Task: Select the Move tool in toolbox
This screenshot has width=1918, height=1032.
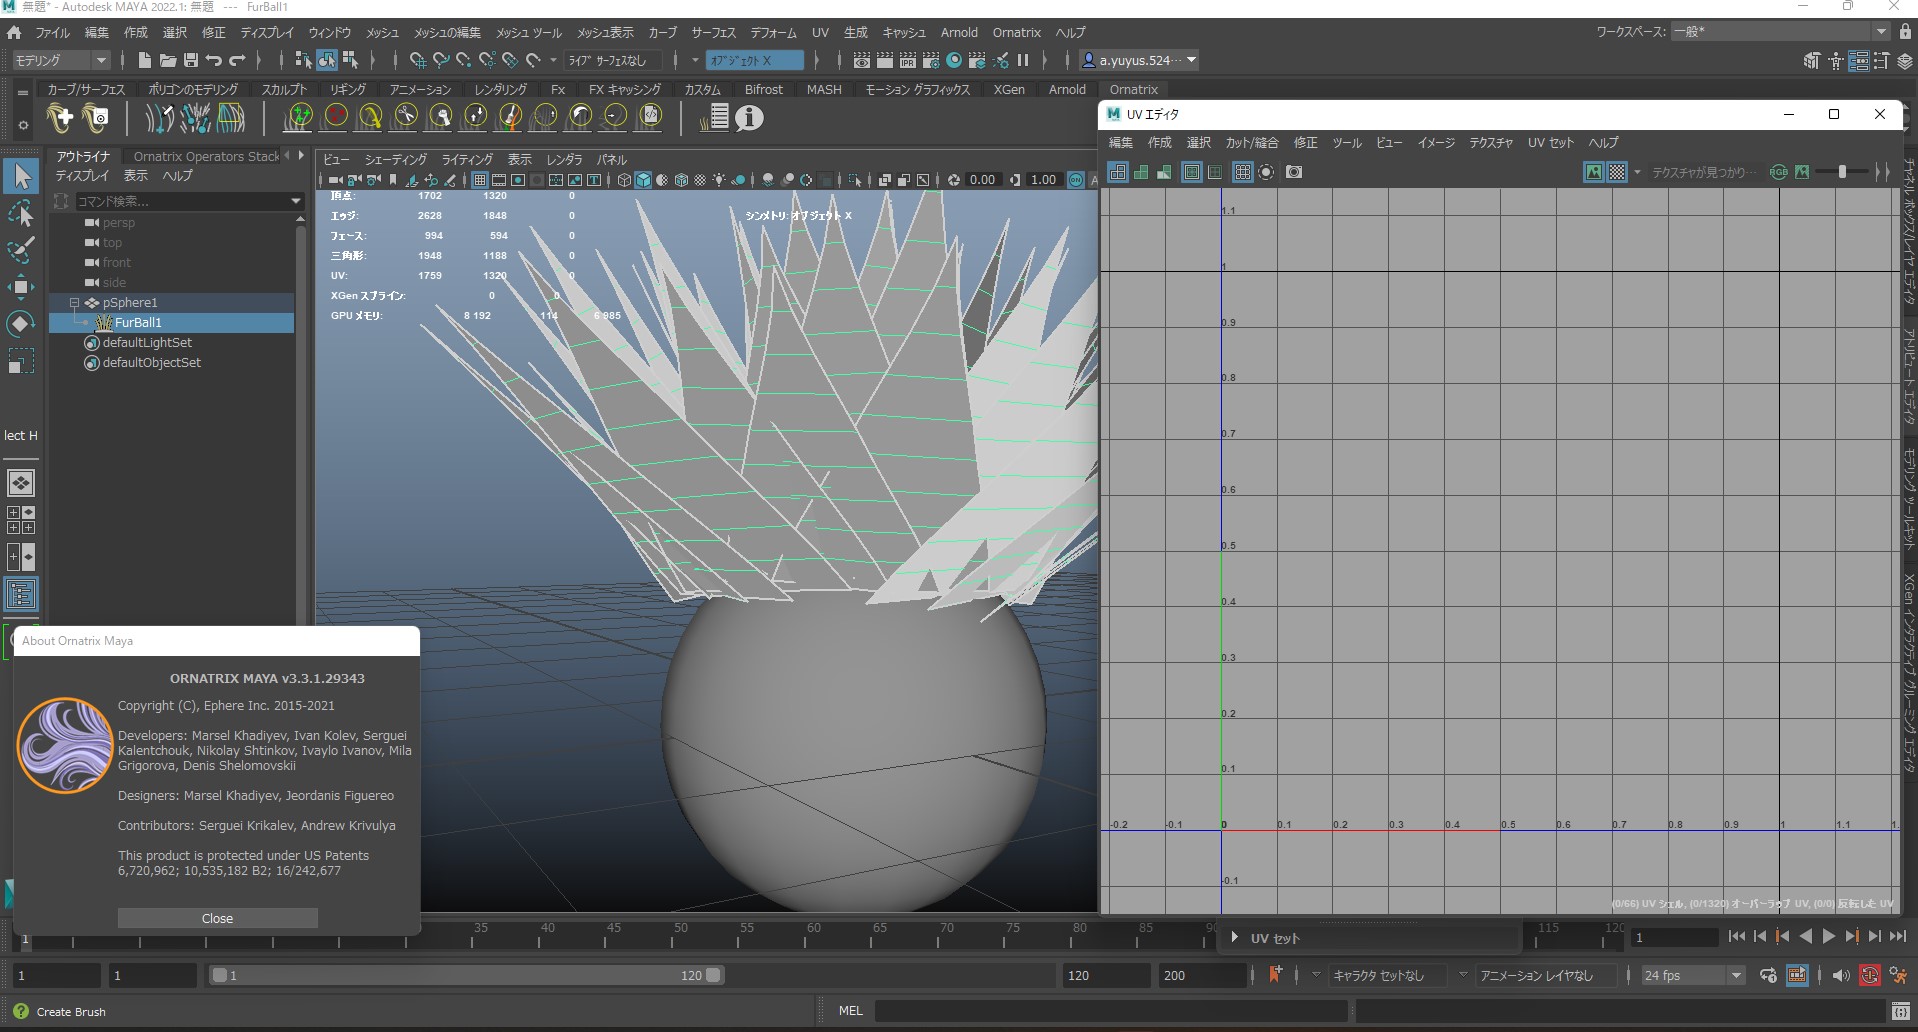Action: tap(21, 287)
